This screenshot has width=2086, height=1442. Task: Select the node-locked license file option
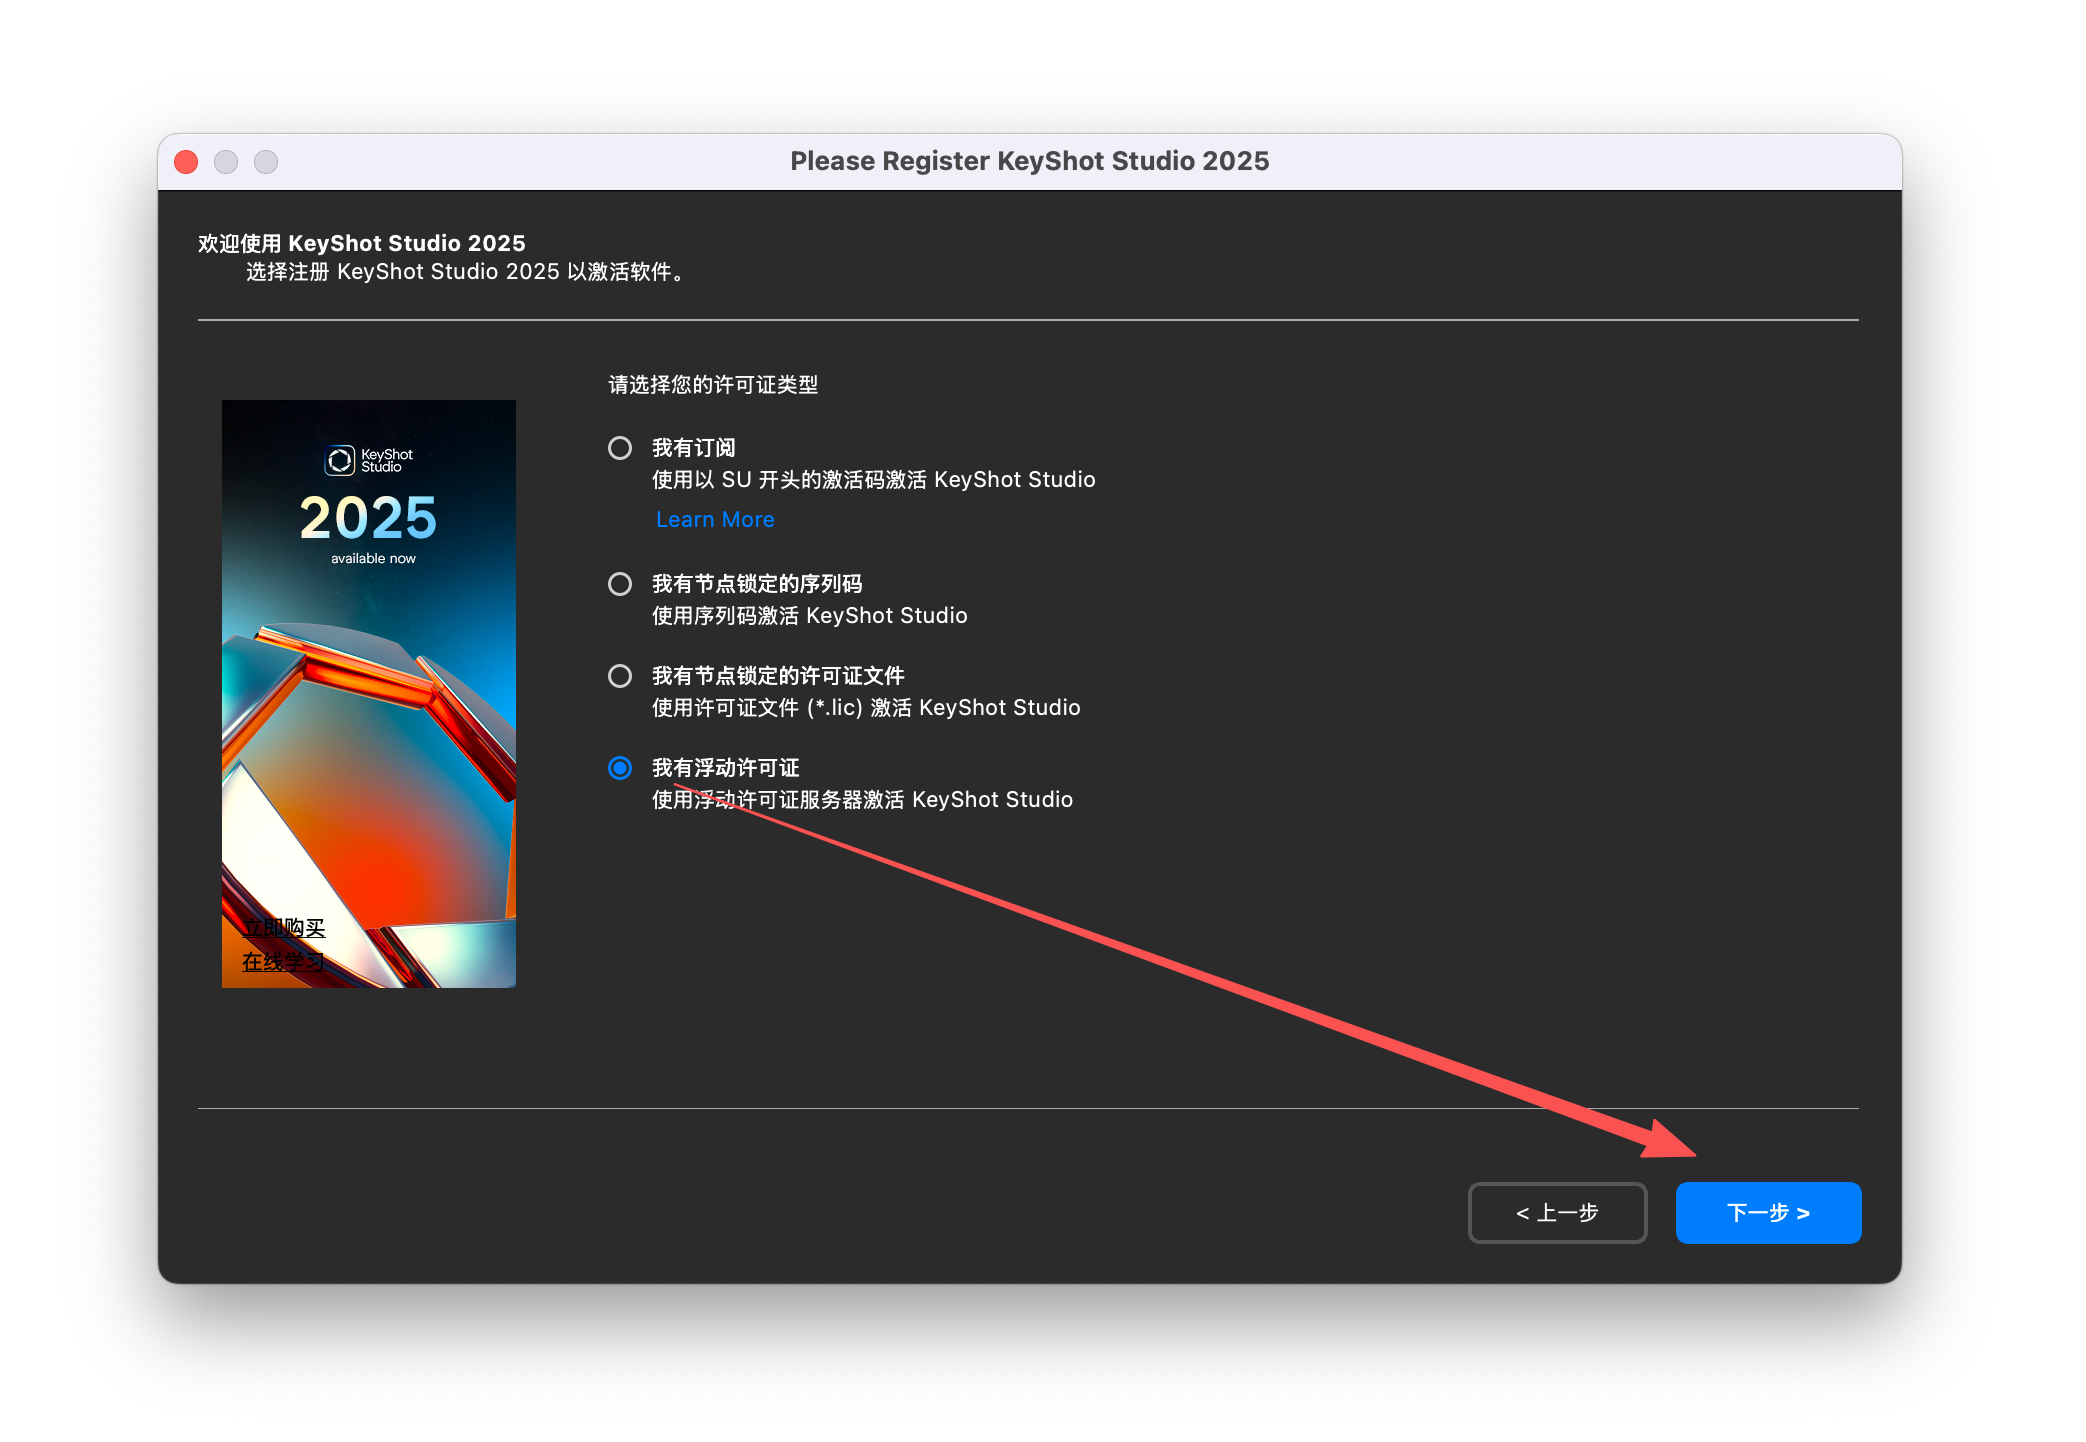620,676
